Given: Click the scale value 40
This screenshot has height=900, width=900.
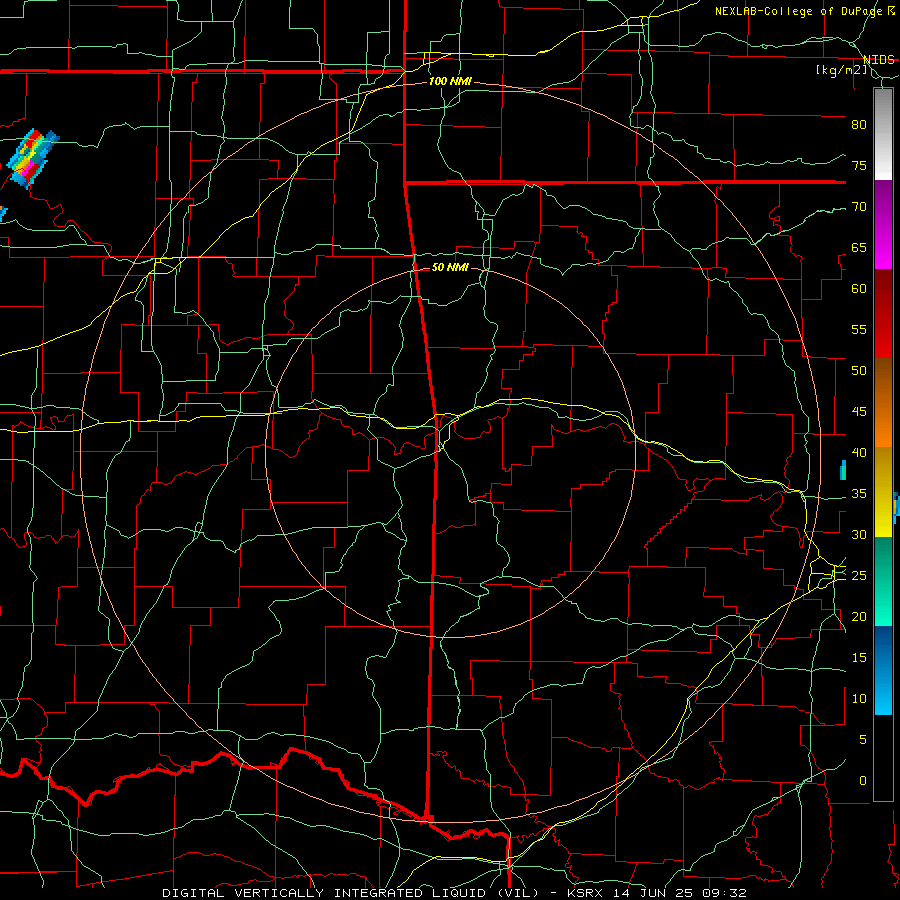Looking at the screenshot, I should coord(859,453).
